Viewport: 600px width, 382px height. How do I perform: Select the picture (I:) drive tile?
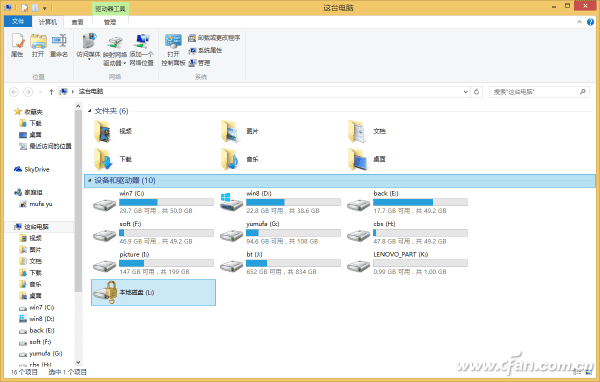[x=153, y=263]
